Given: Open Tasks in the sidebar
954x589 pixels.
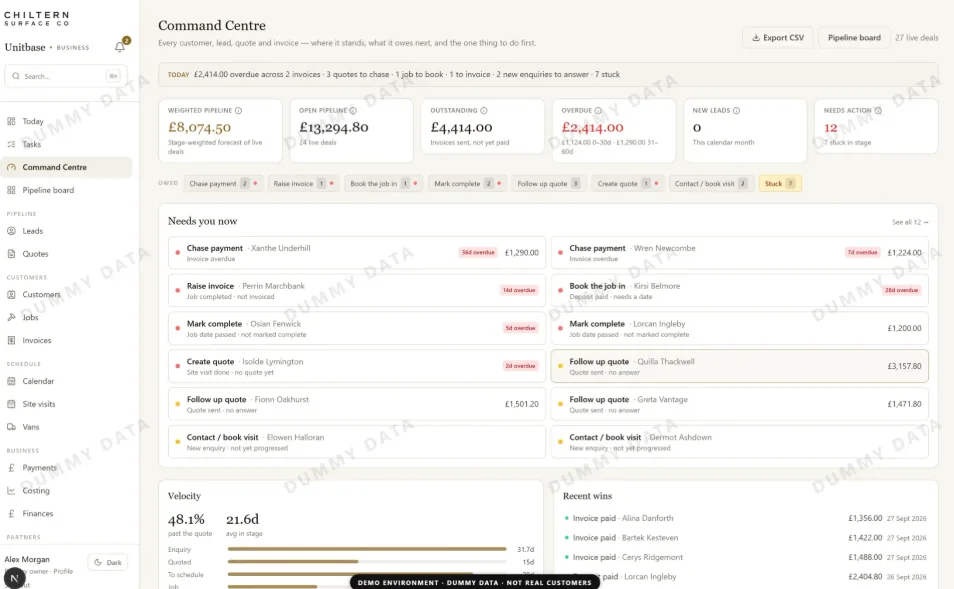Looking at the screenshot, I should [x=66, y=144].
